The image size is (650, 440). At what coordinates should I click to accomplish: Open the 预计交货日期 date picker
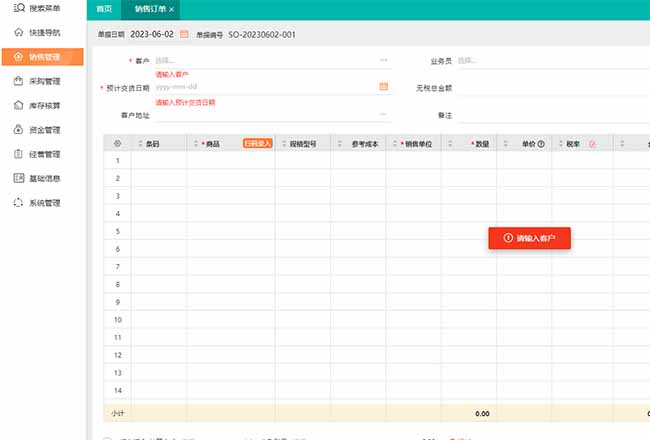click(383, 87)
